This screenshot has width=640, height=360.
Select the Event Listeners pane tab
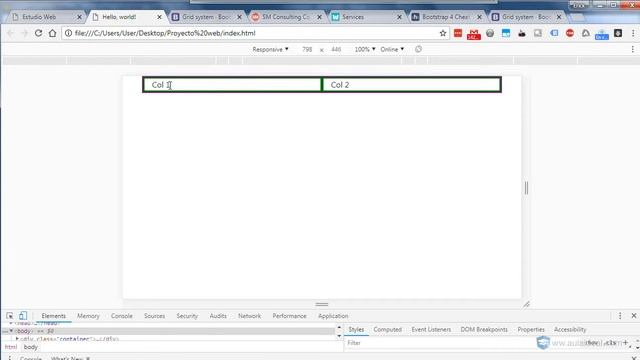(x=431, y=329)
